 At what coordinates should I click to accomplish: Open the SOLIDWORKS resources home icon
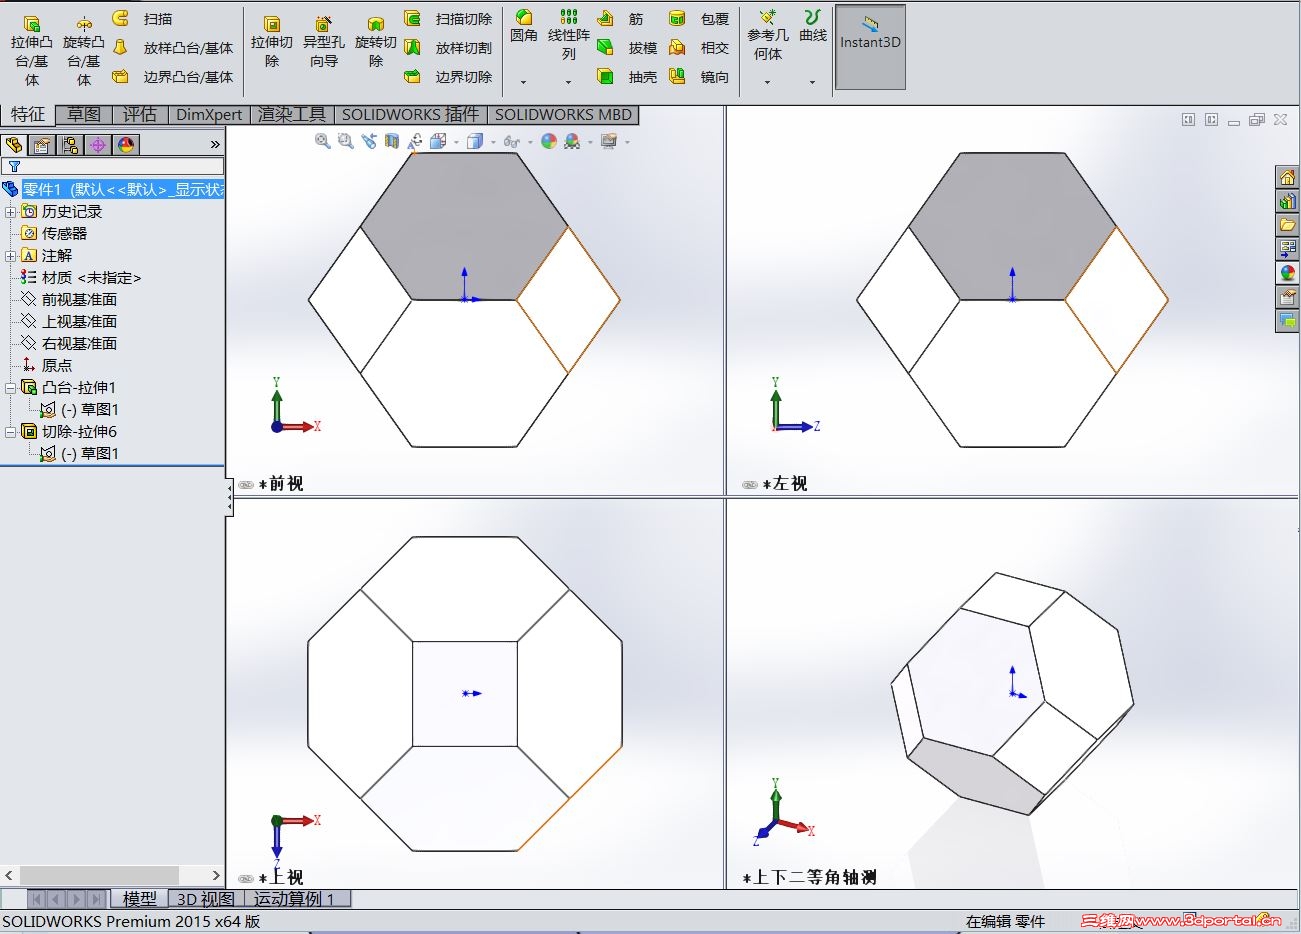click(x=1287, y=177)
